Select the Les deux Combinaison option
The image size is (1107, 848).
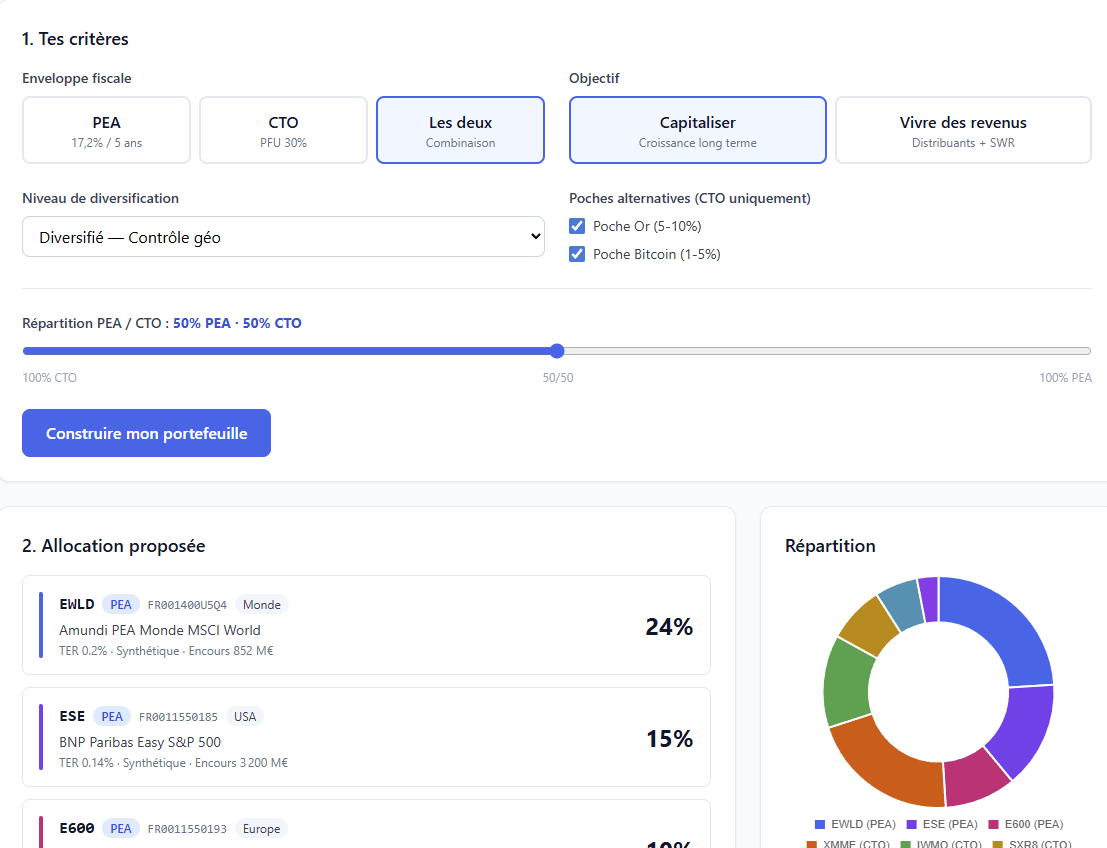tap(460, 130)
